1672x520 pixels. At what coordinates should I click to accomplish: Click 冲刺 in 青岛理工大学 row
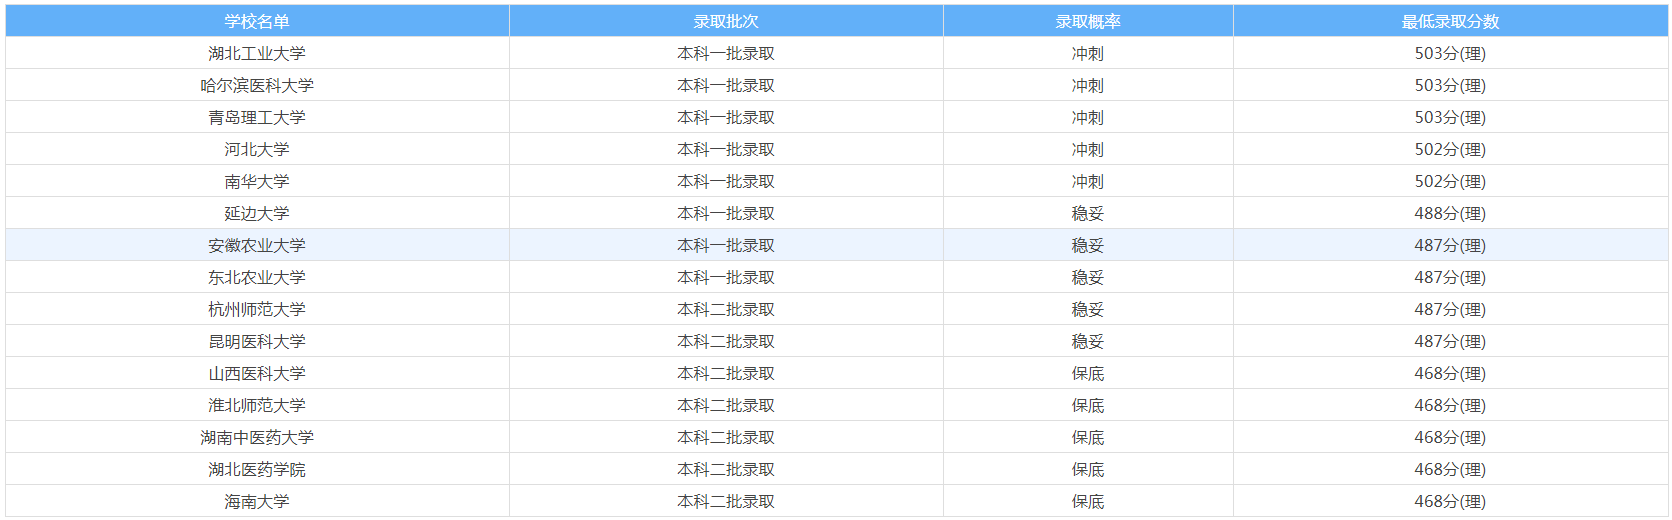pos(1088,117)
